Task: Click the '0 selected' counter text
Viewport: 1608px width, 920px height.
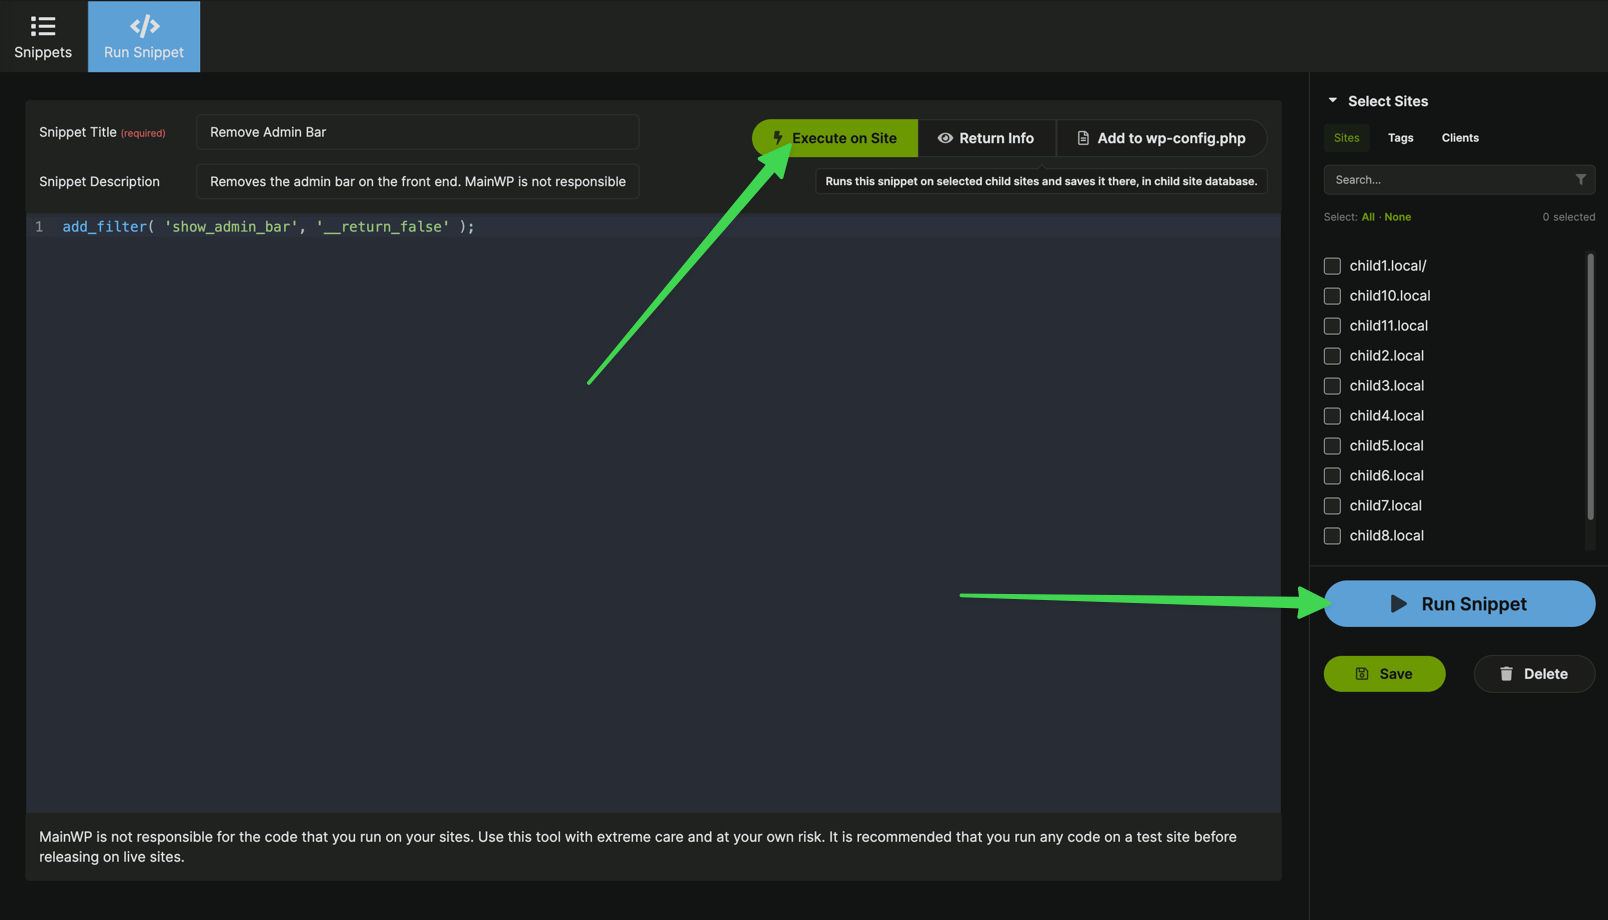Action: (x=1568, y=217)
